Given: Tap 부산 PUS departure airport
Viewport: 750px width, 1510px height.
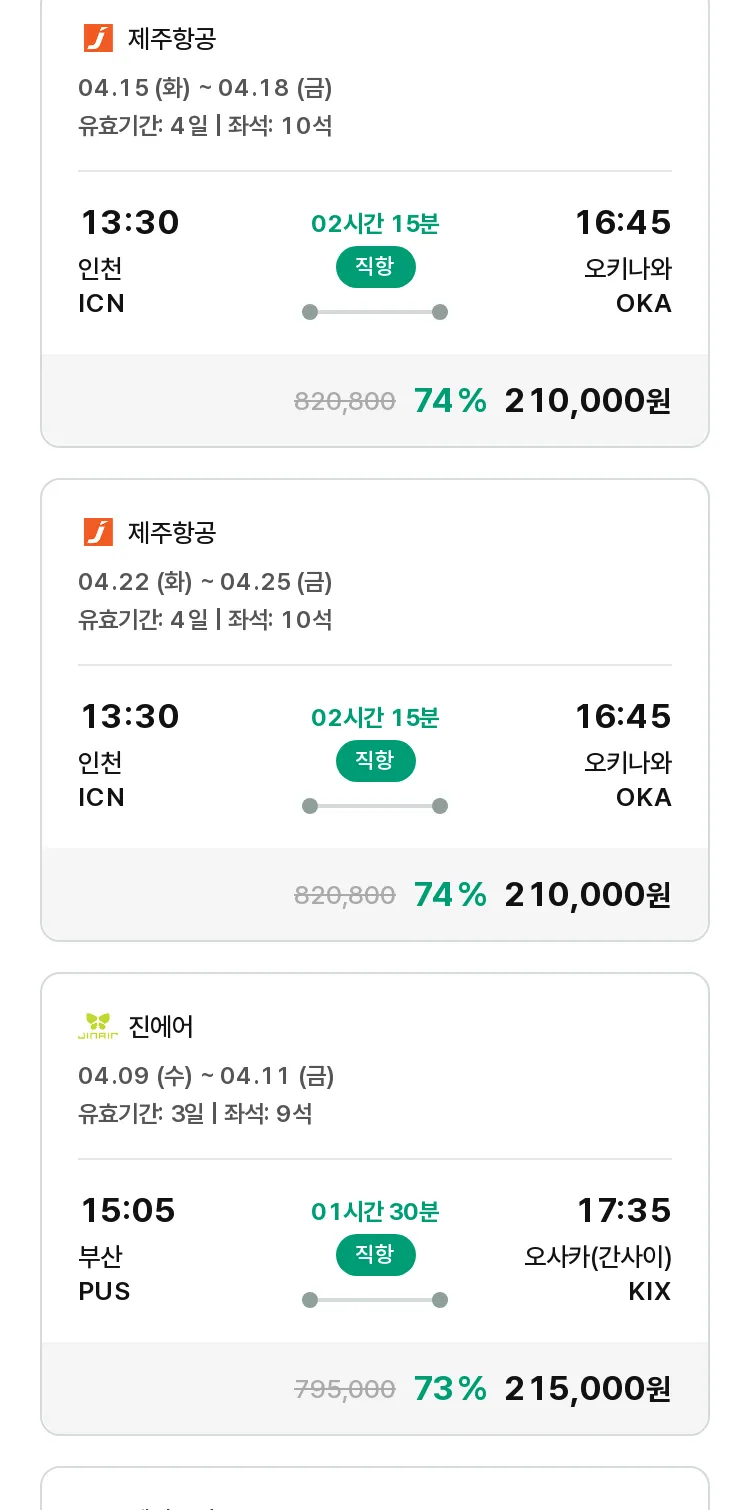Looking at the screenshot, I should coord(104,1273).
